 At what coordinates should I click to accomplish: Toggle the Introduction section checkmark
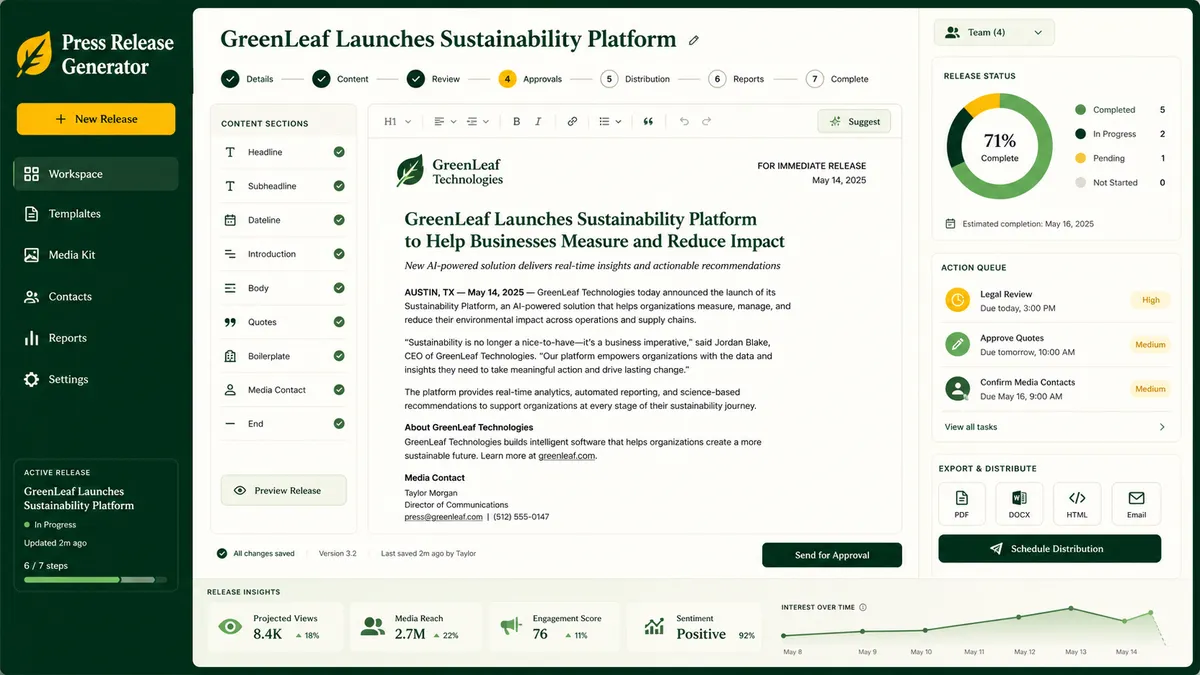[x=339, y=254]
